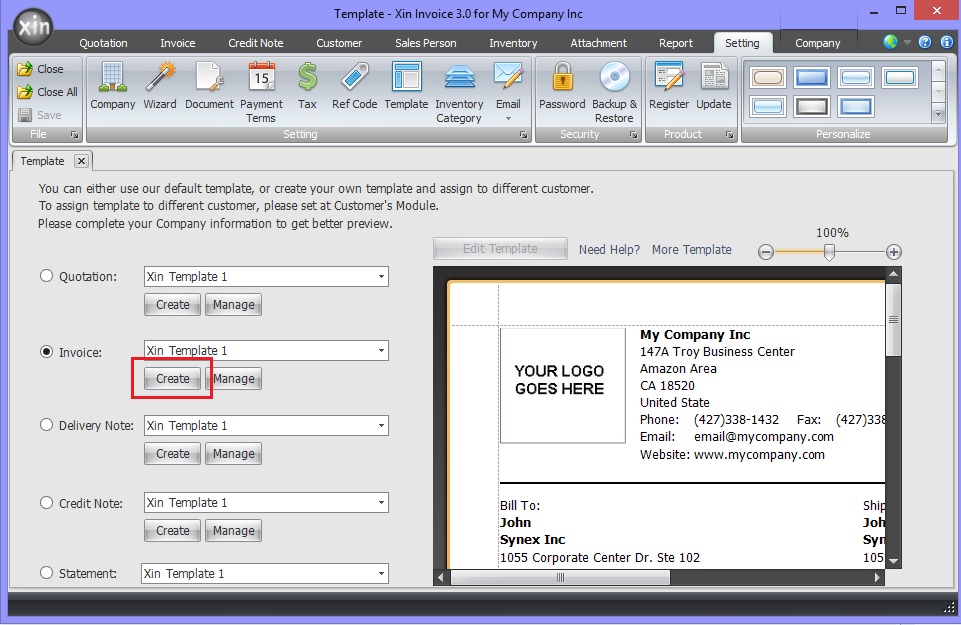This screenshot has width=961, height=625.
Task: Click Create under Quotation
Action: click(x=172, y=305)
